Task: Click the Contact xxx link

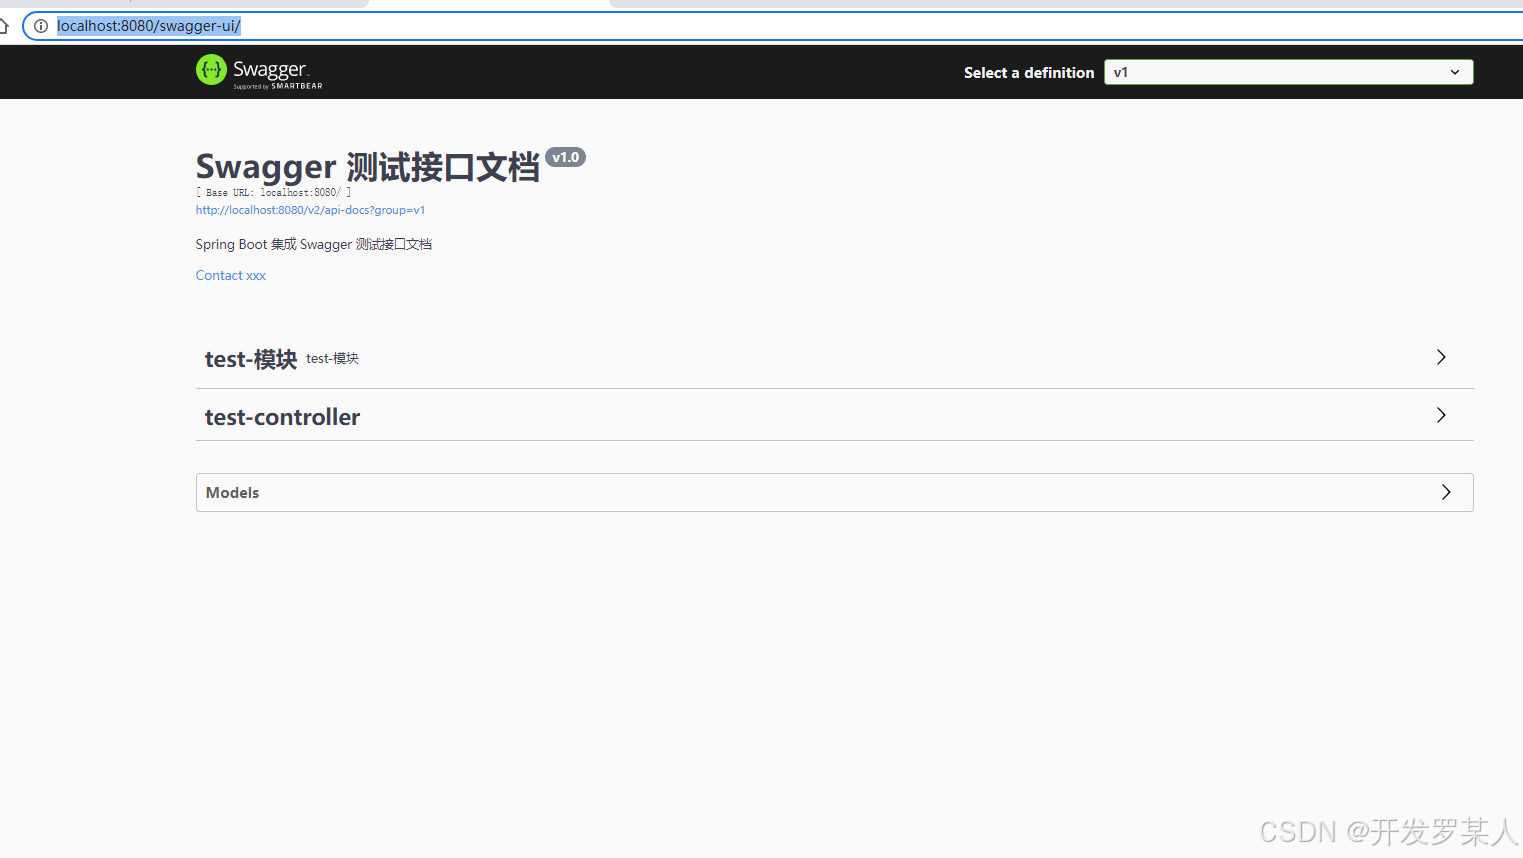Action: (230, 275)
